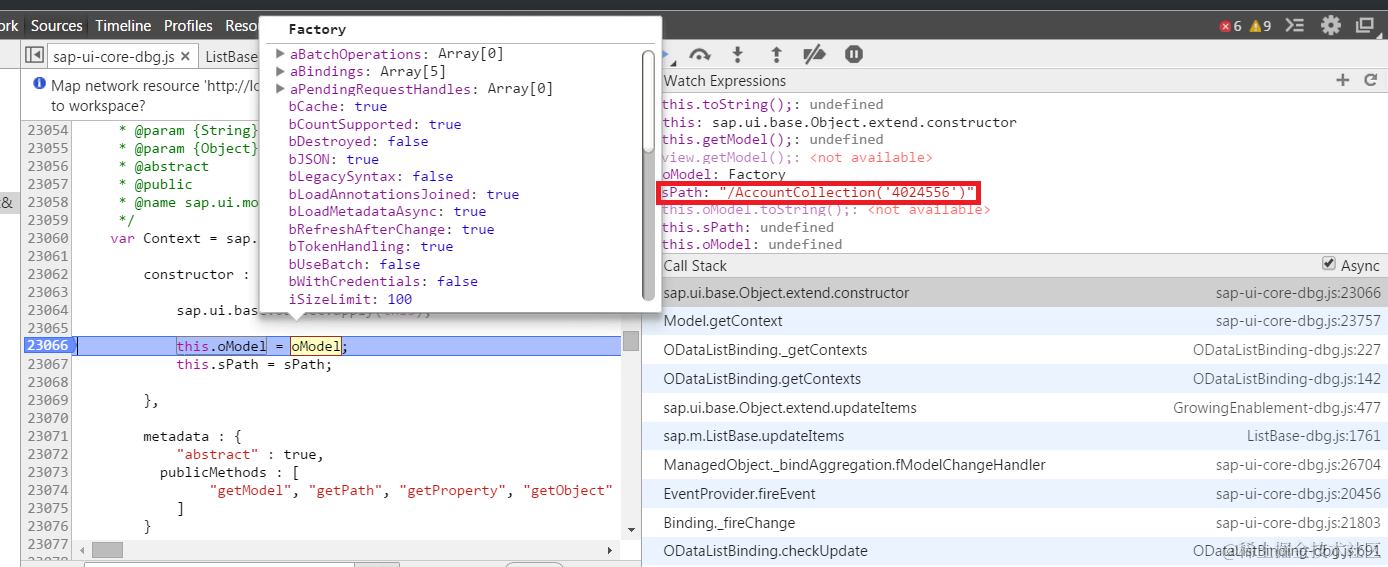Click the oModel: Factory watch expression
Image resolution: width=1388 pixels, height=567 pixels.
(723, 174)
